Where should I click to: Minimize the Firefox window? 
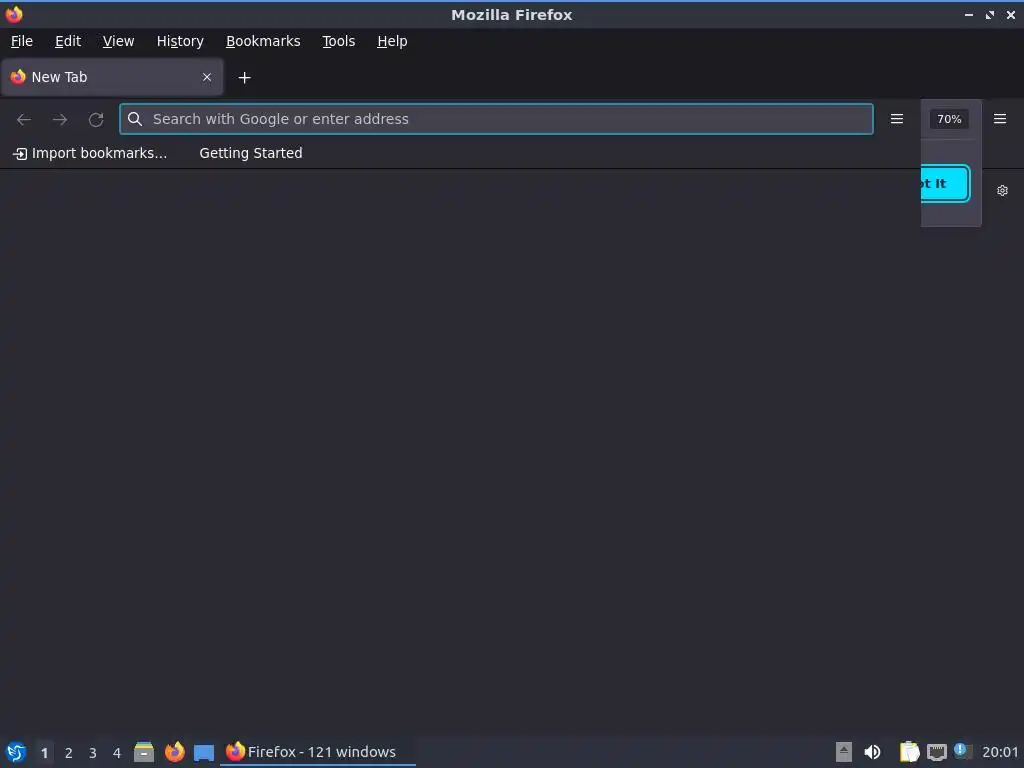pos(968,14)
